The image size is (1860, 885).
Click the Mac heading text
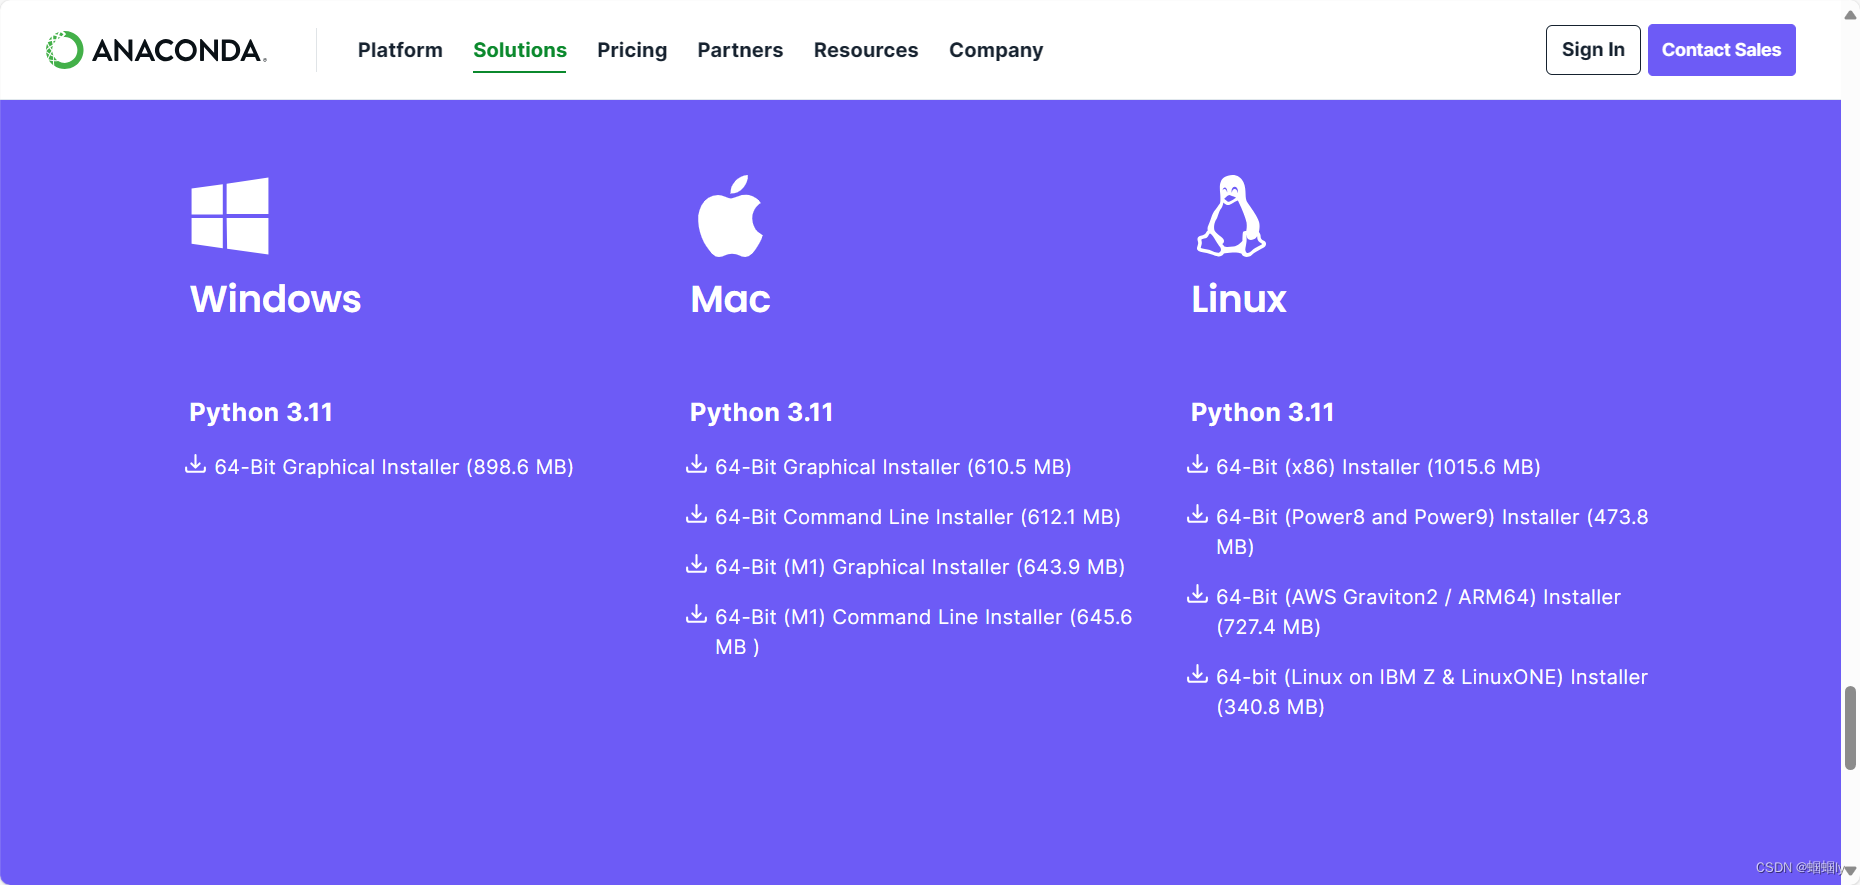tap(730, 299)
